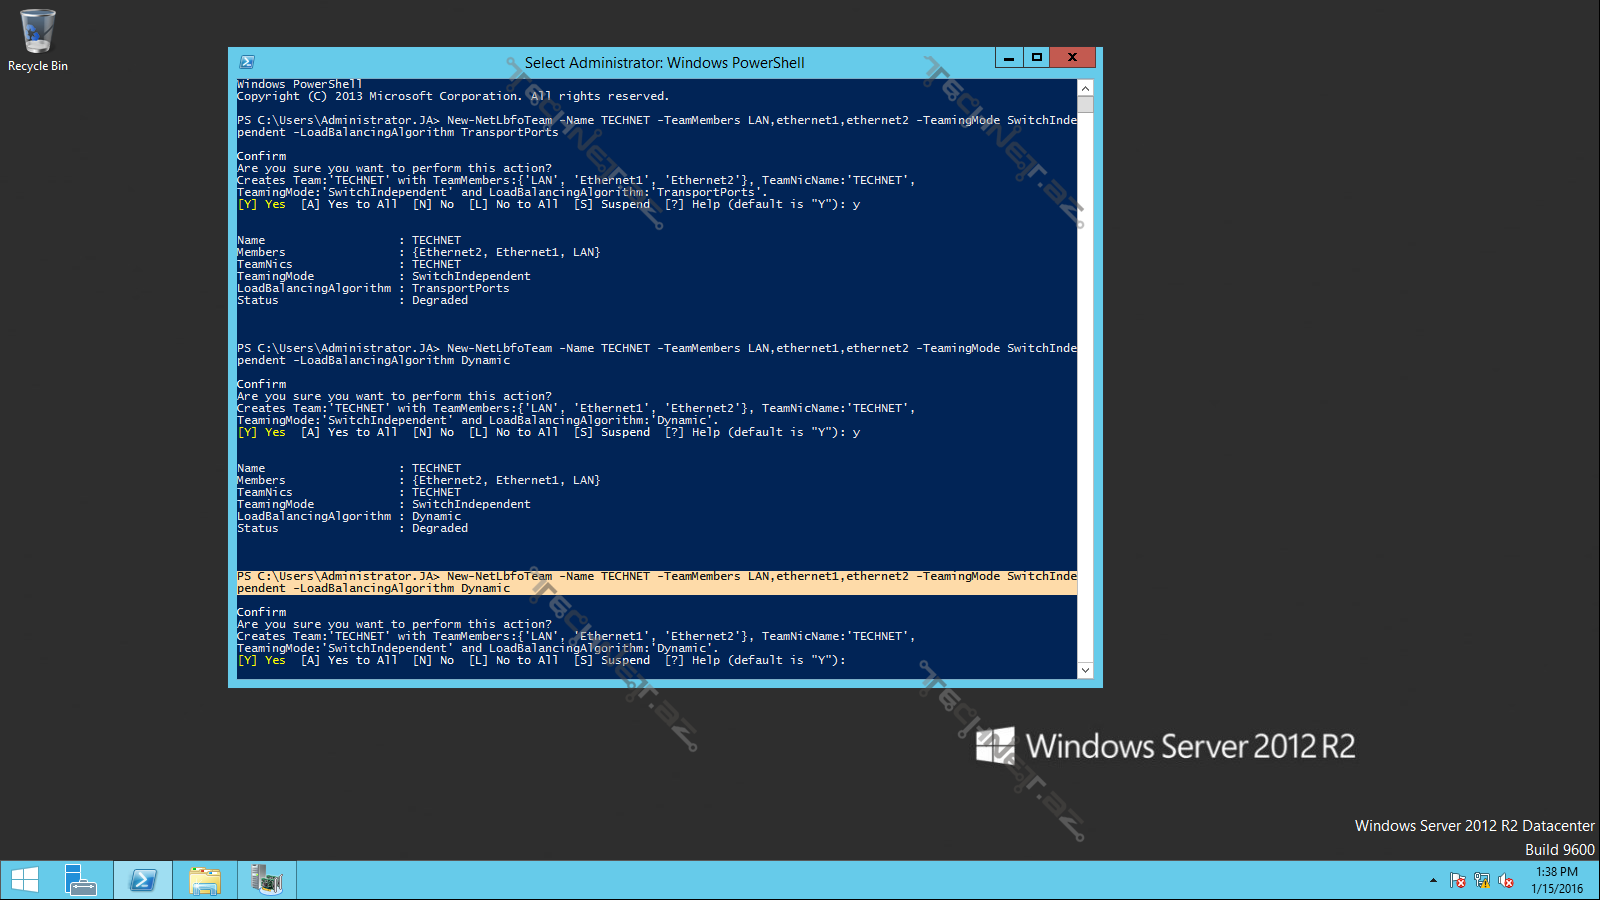Screen dimensions: 1600x900
Task: Expand the hidden tray icons arrow
Action: coord(1433,881)
